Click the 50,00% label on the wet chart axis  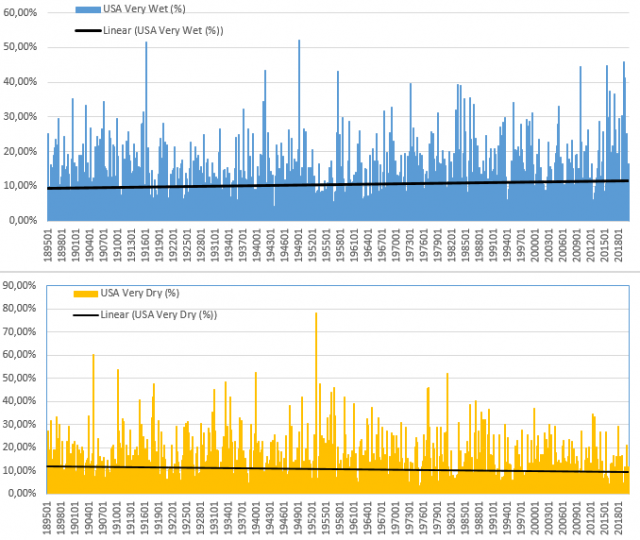pyautogui.click(x=22, y=47)
